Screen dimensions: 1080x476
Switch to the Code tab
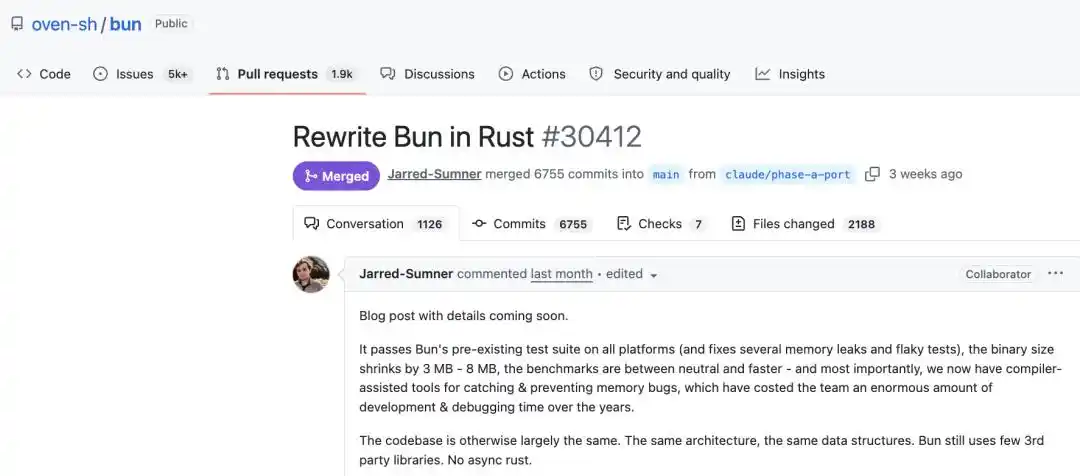(x=44, y=74)
